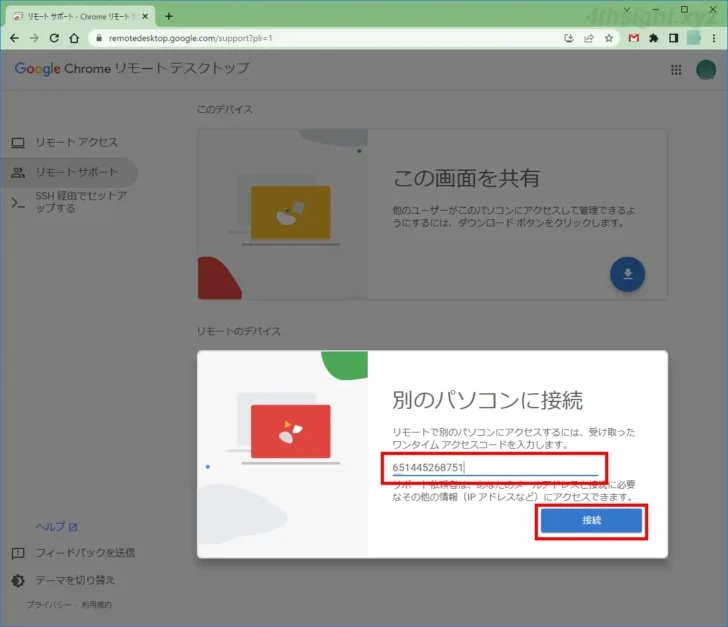Open the プライバシー link
This screenshot has width=728, height=627.
pyautogui.click(x=49, y=604)
